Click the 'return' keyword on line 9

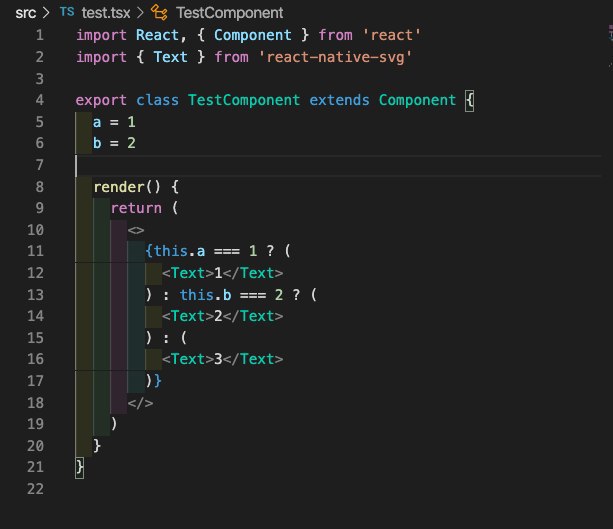[136, 208]
